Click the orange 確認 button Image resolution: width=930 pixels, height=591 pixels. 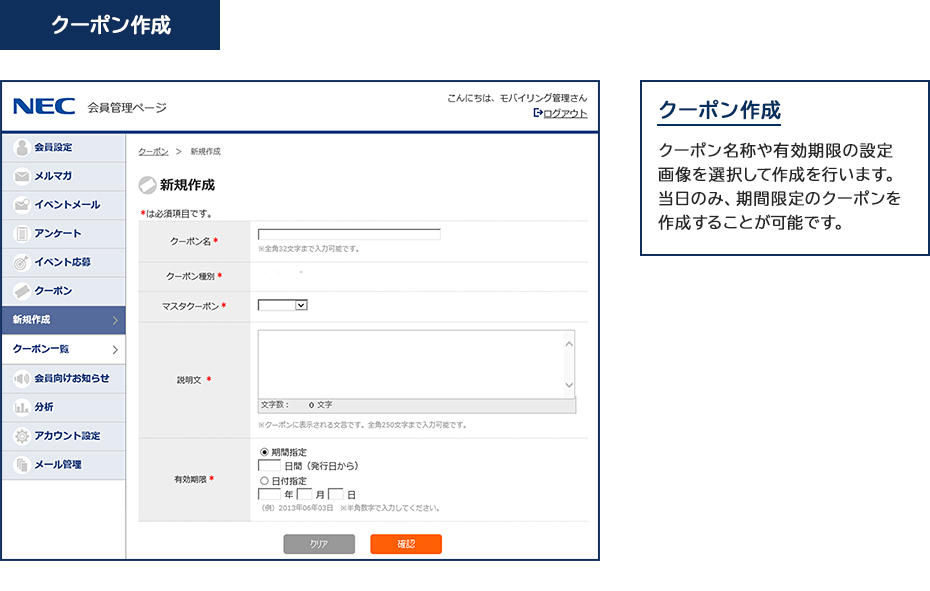point(406,544)
